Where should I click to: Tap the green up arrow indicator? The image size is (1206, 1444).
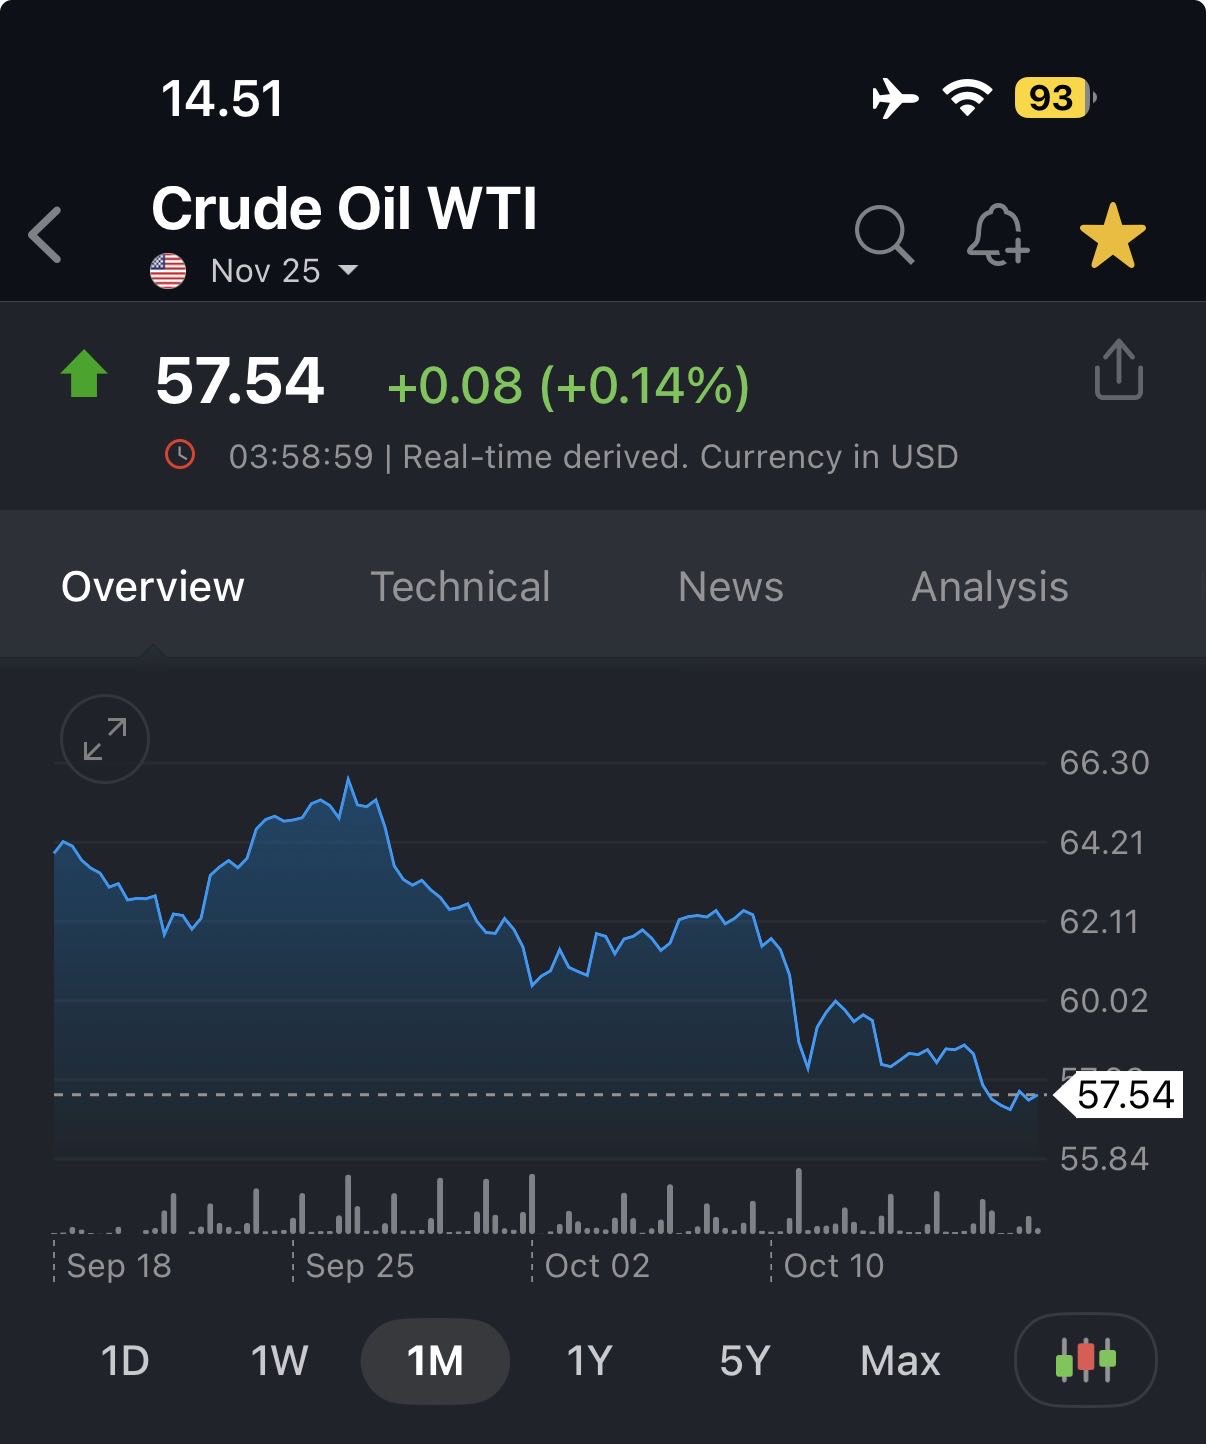(84, 375)
